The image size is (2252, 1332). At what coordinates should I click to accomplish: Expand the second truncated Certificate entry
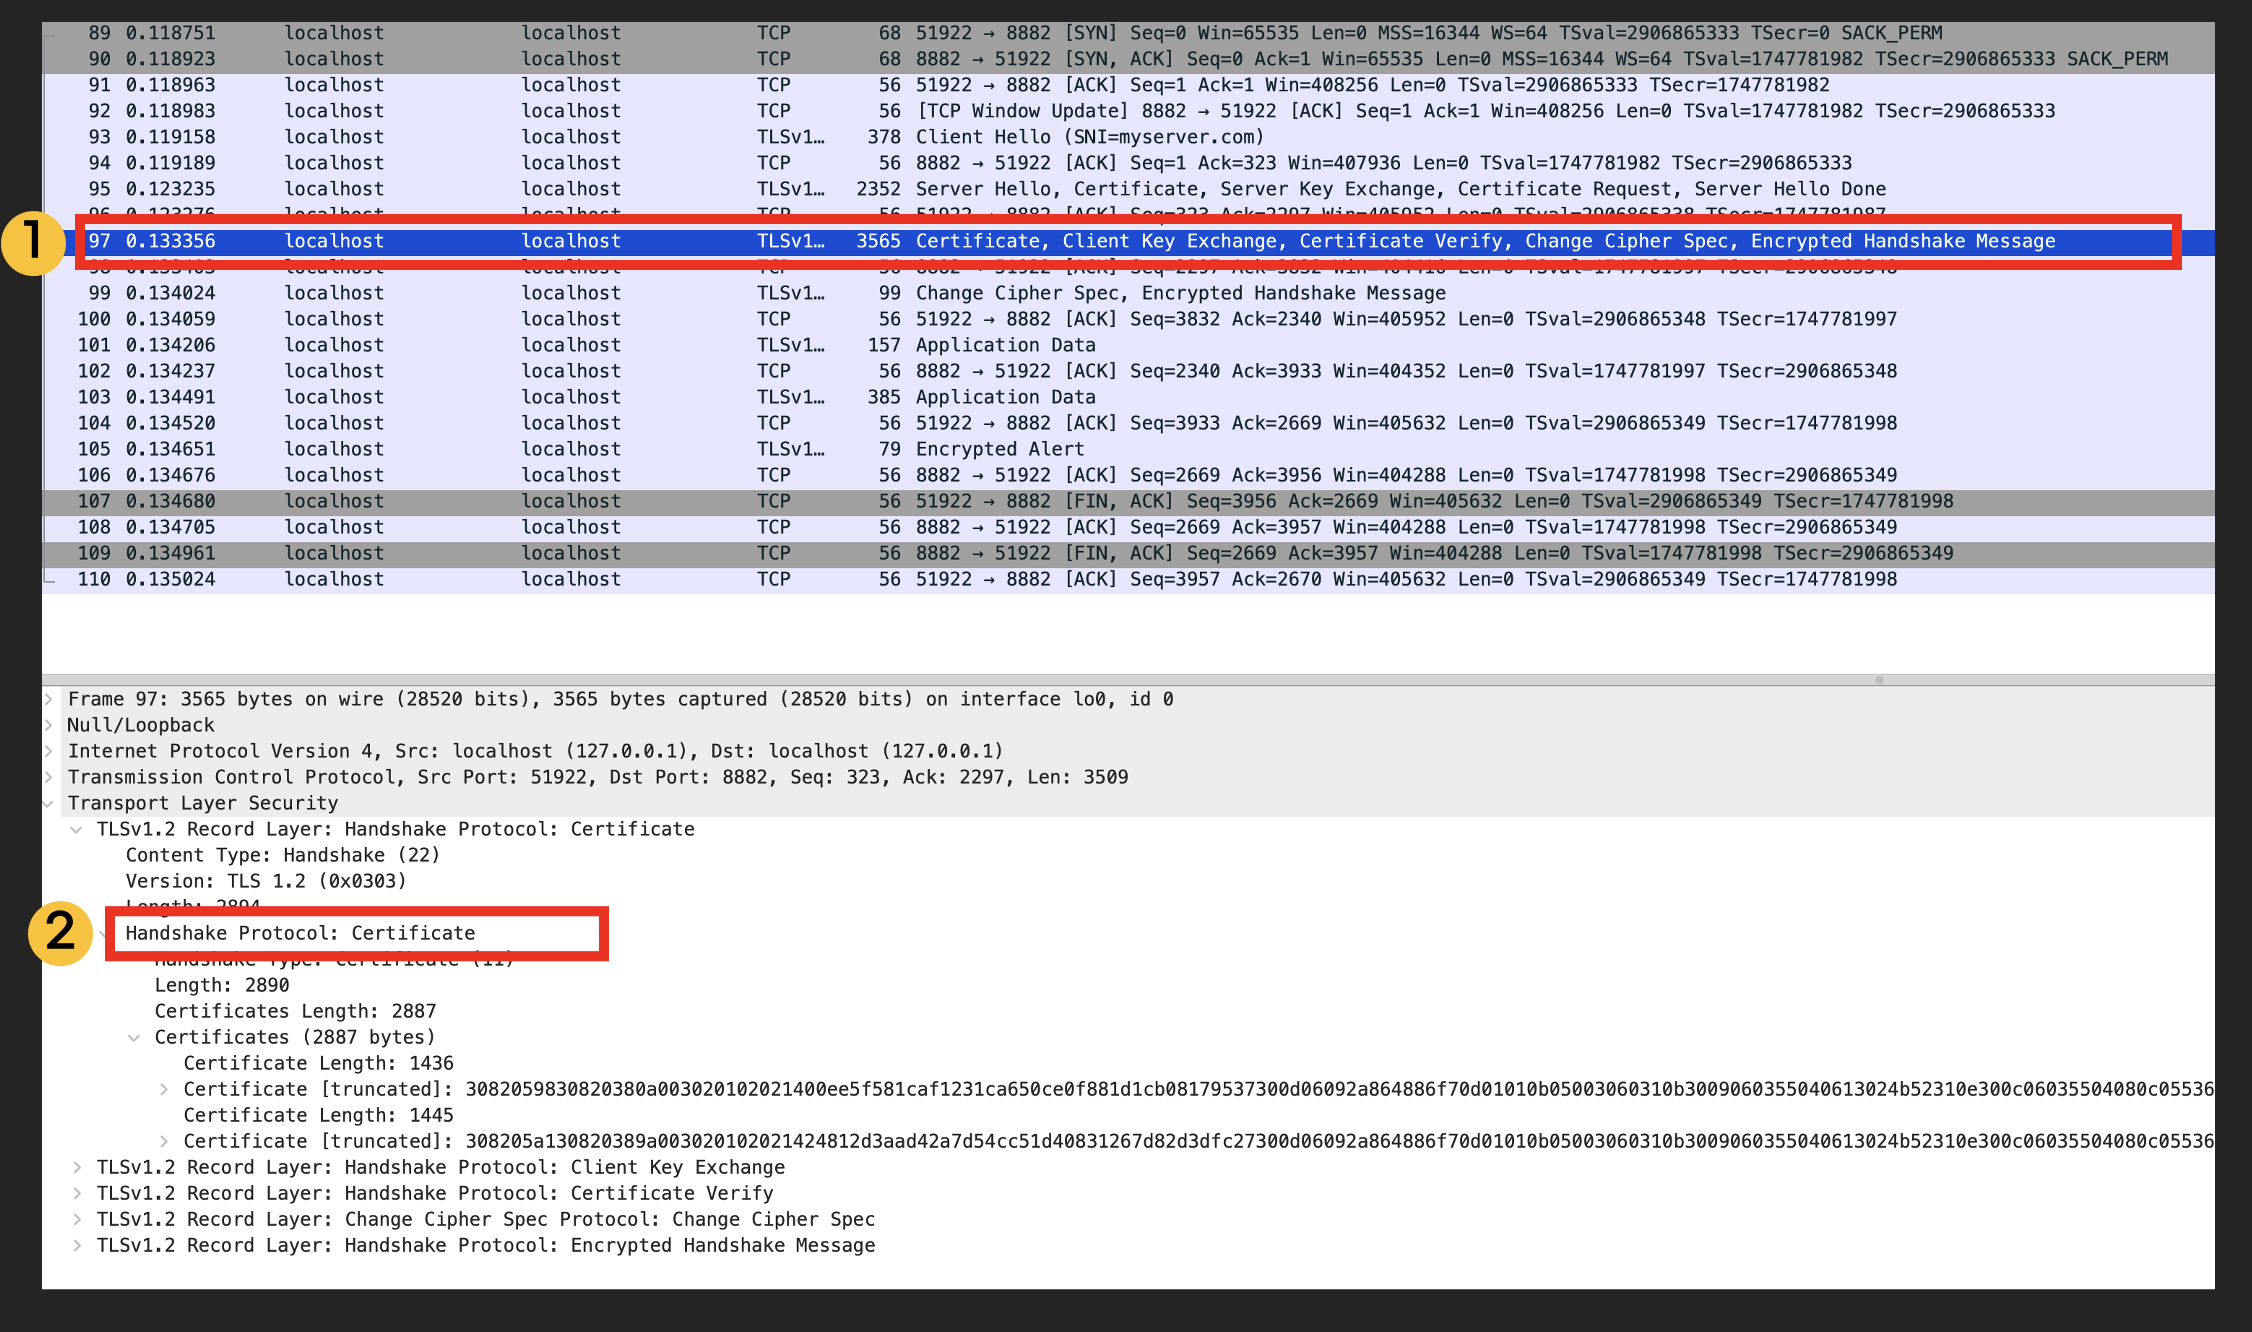pyautogui.click(x=164, y=1141)
